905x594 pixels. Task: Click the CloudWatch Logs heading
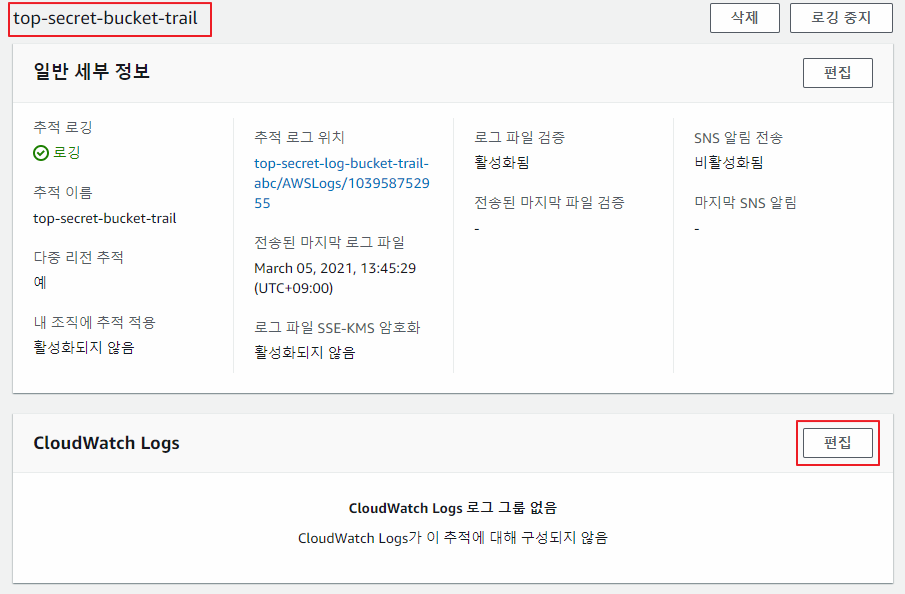pos(107,443)
